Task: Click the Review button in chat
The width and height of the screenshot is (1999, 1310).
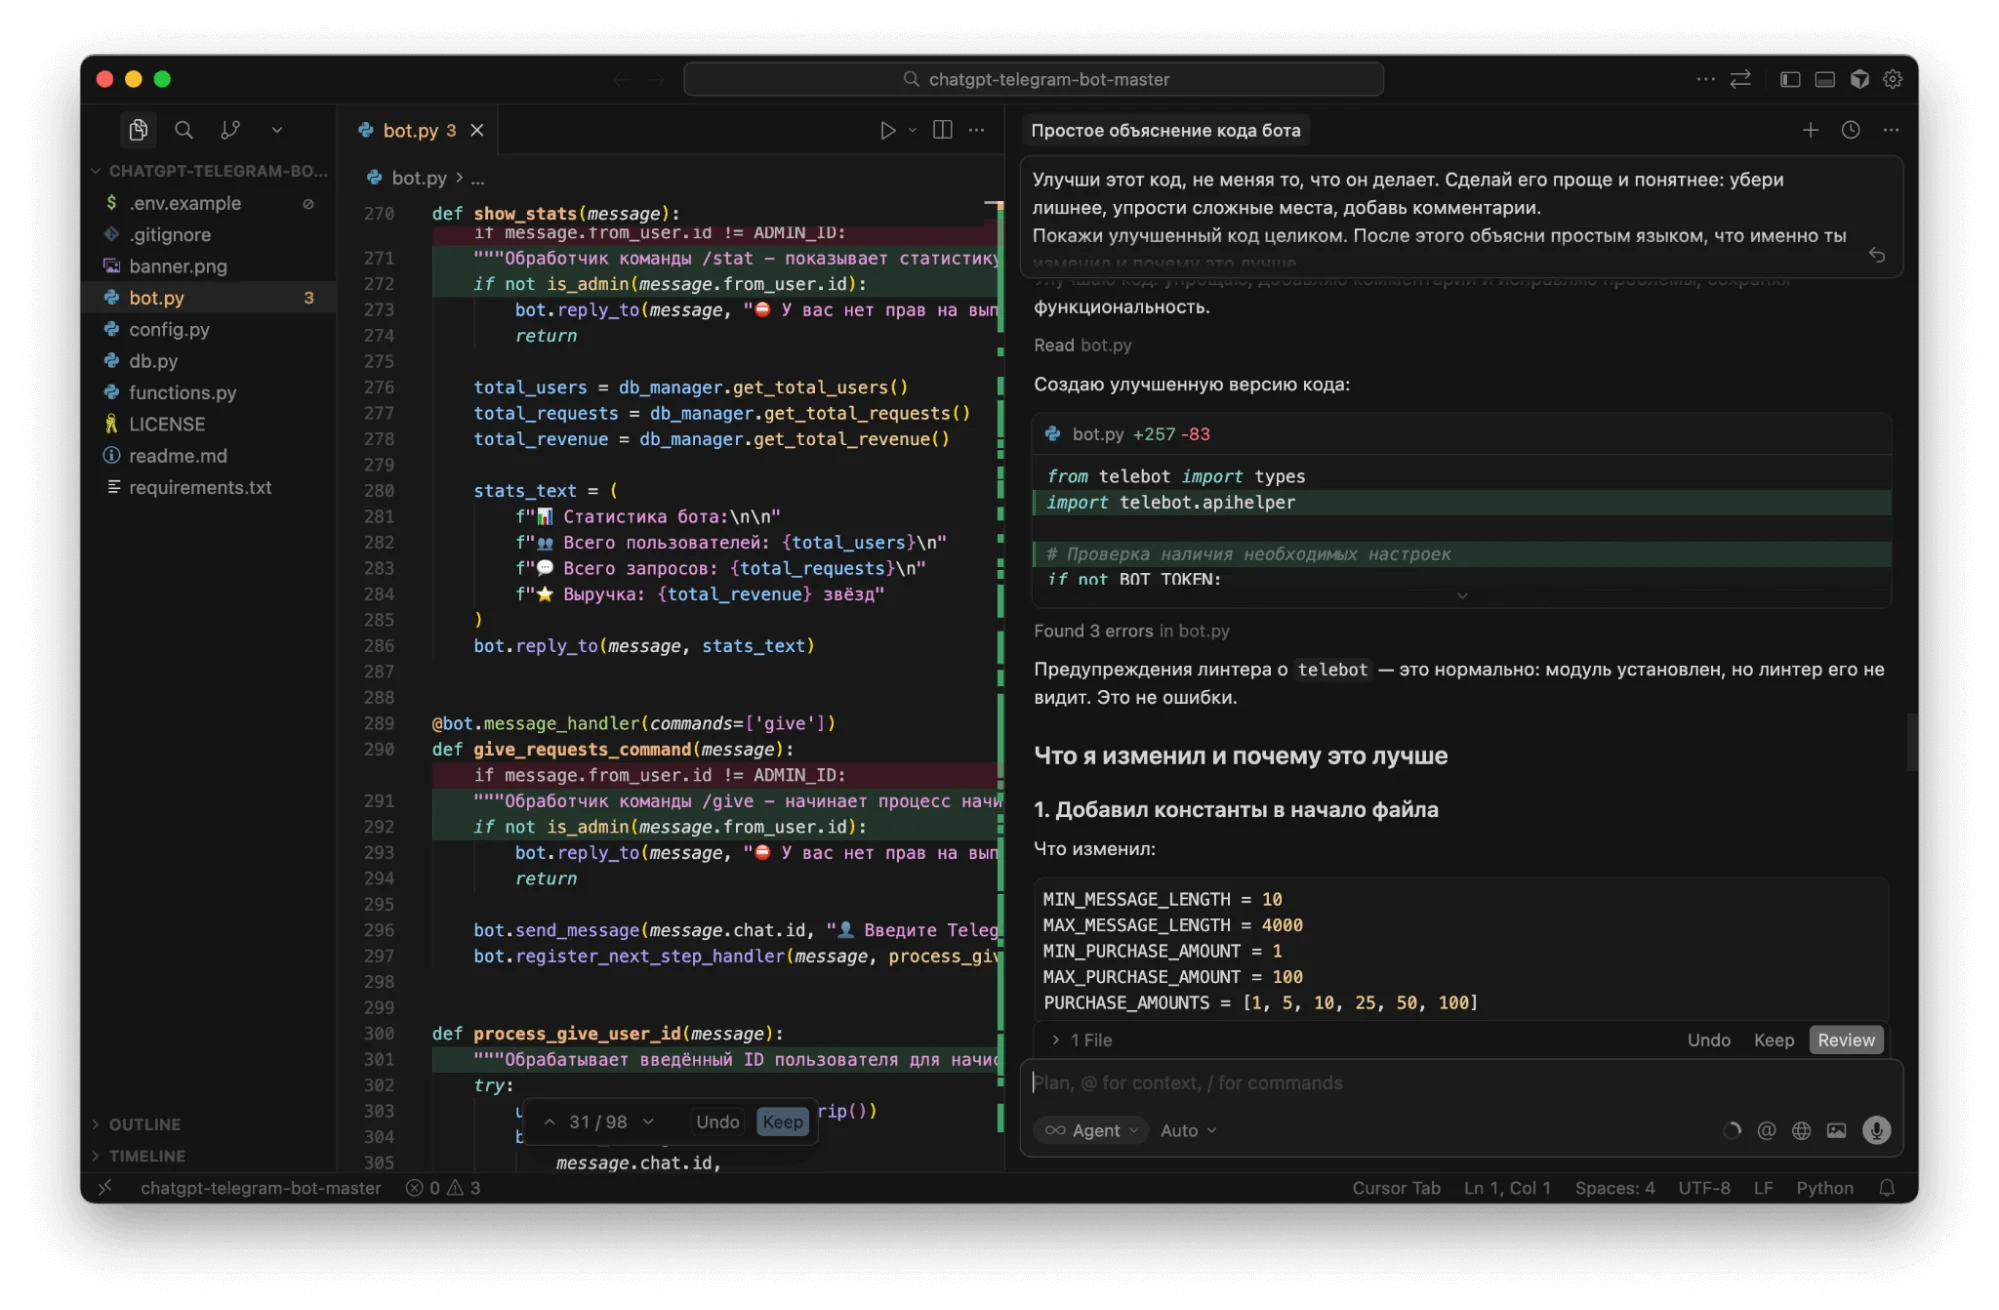Action: point(1845,1040)
